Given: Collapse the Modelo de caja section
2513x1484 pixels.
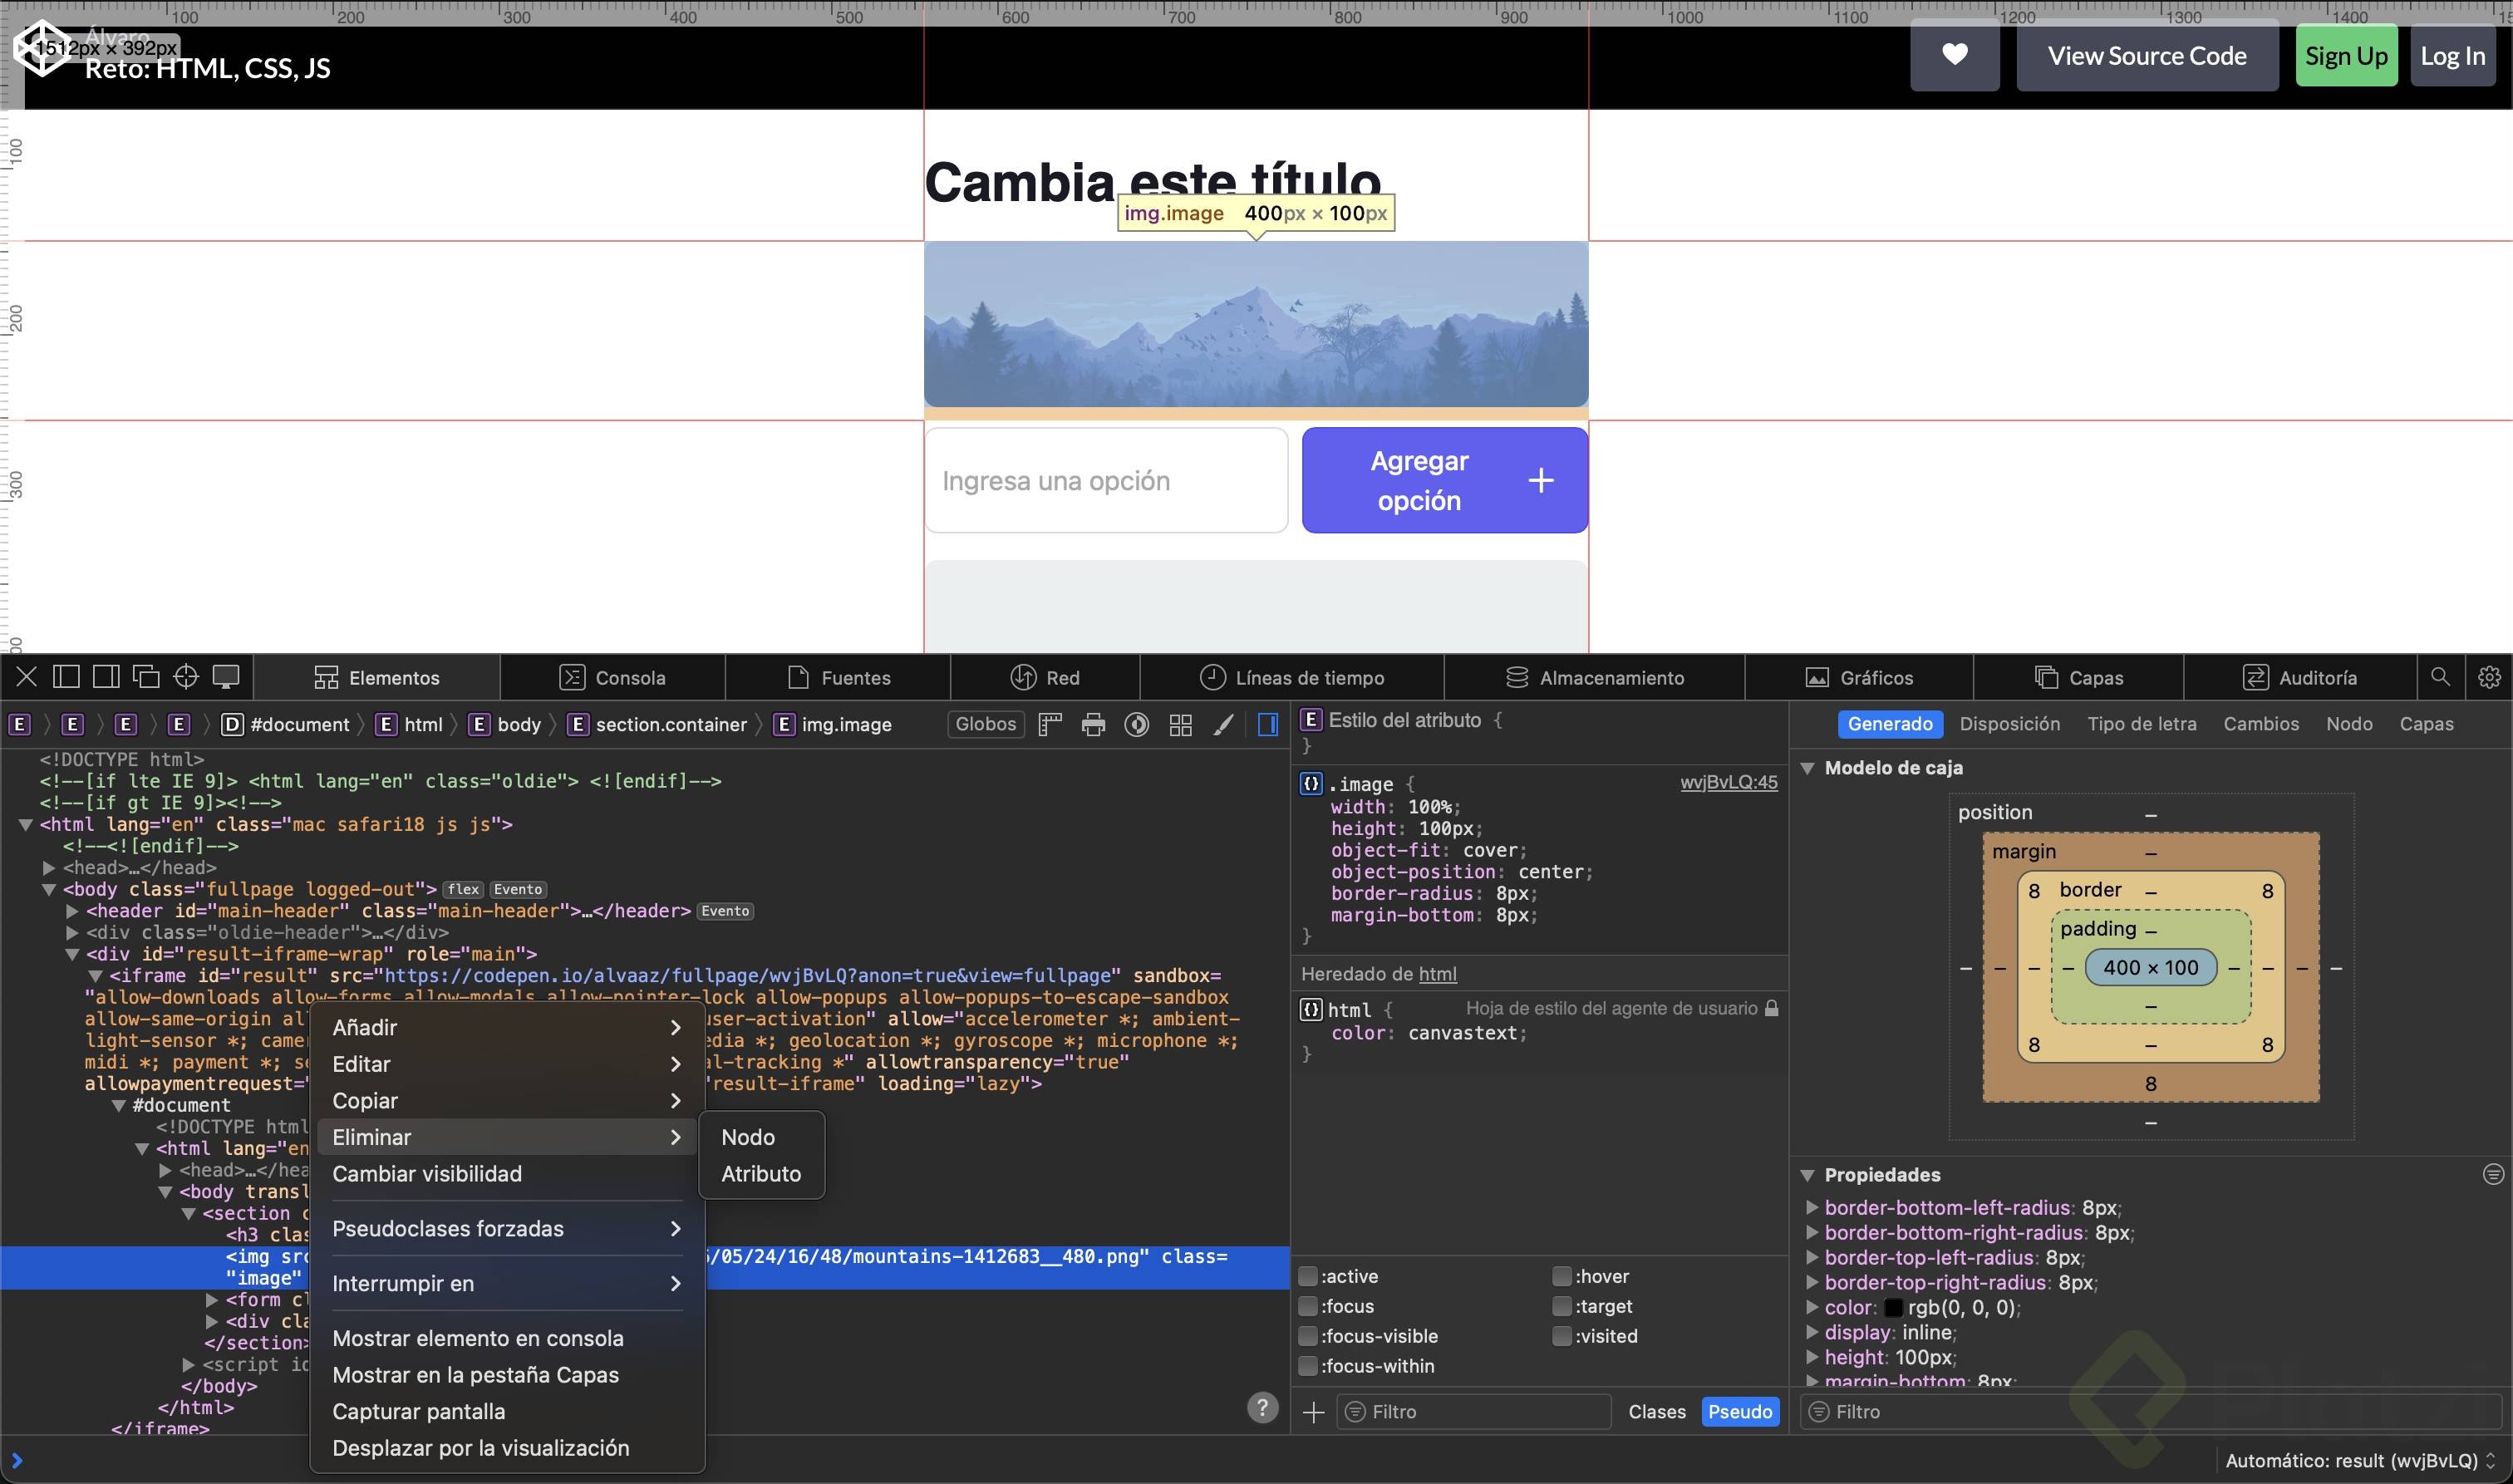Looking at the screenshot, I should click(1808, 768).
